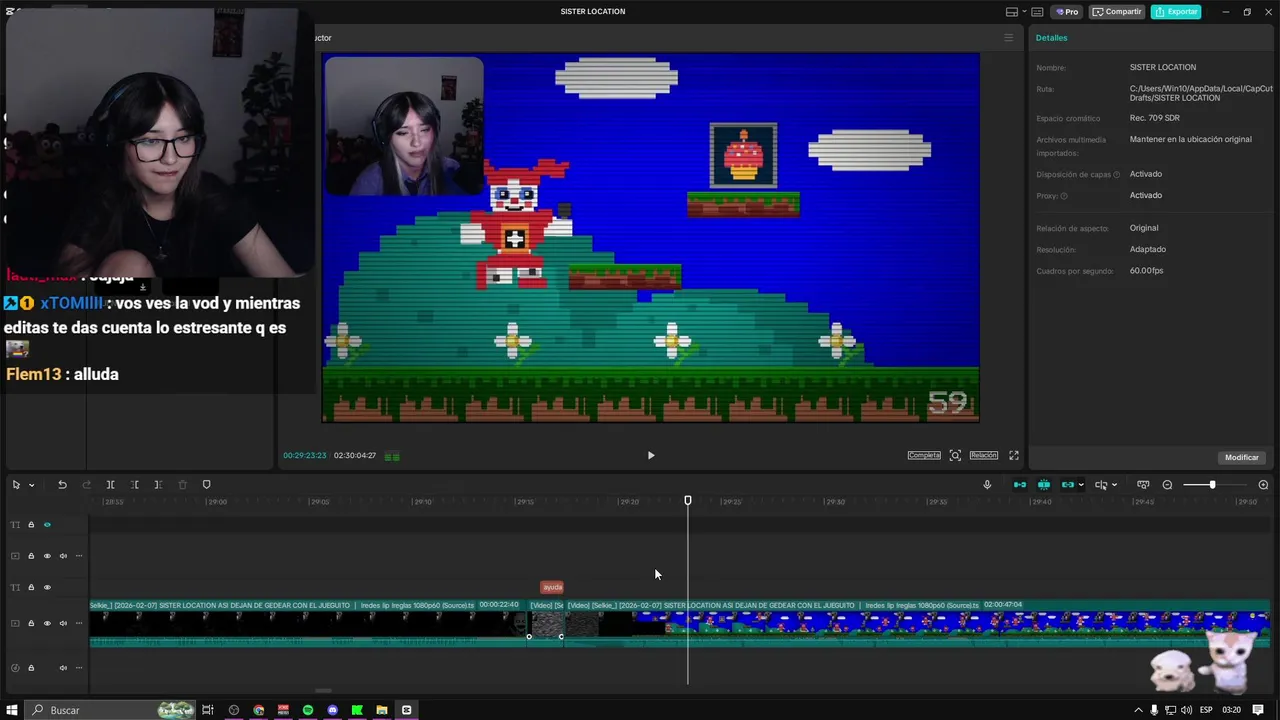This screenshot has width=1280, height=720.
Task: Click the playhead marker on the timeline ruler
Action: [x=688, y=500]
